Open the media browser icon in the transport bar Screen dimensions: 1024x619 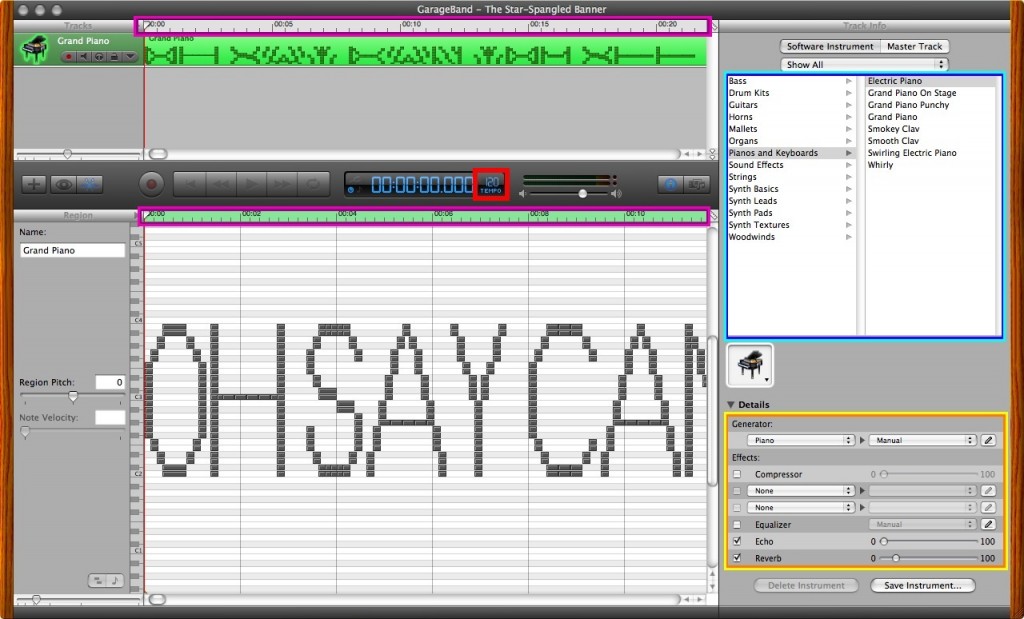(697, 184)
